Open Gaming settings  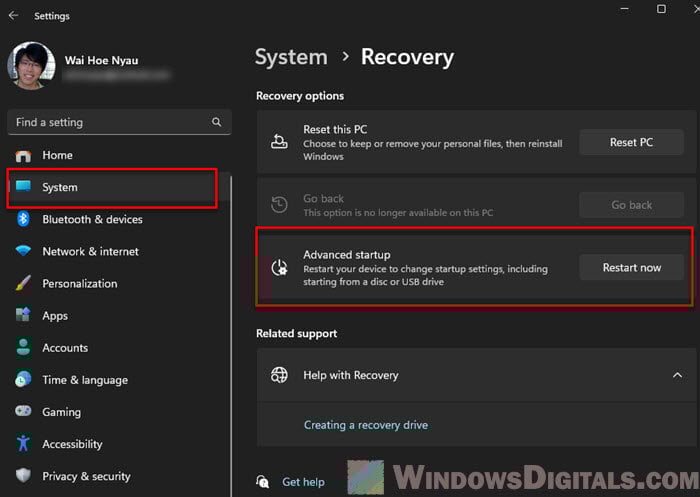pos(119,412)
